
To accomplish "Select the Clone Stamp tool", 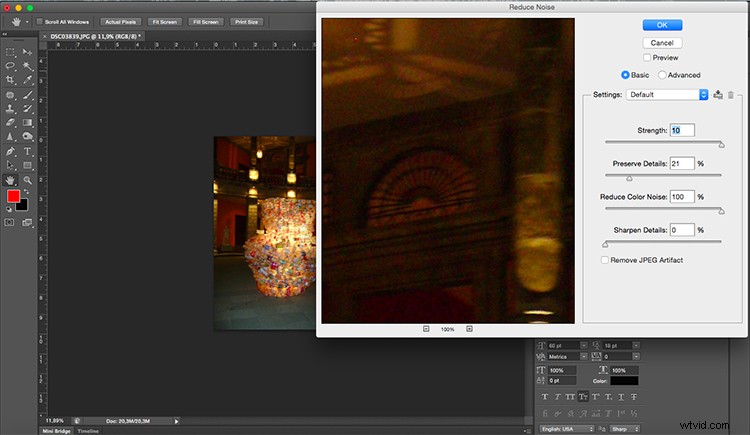I will [x=10, y=109].
